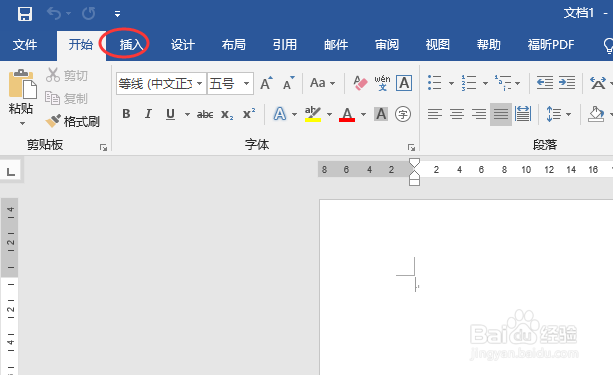Open the wén phonetic guide
Image resolution: width=613 pixels, height=375 pixels.
pyautogui.click(x=382, y=83)
